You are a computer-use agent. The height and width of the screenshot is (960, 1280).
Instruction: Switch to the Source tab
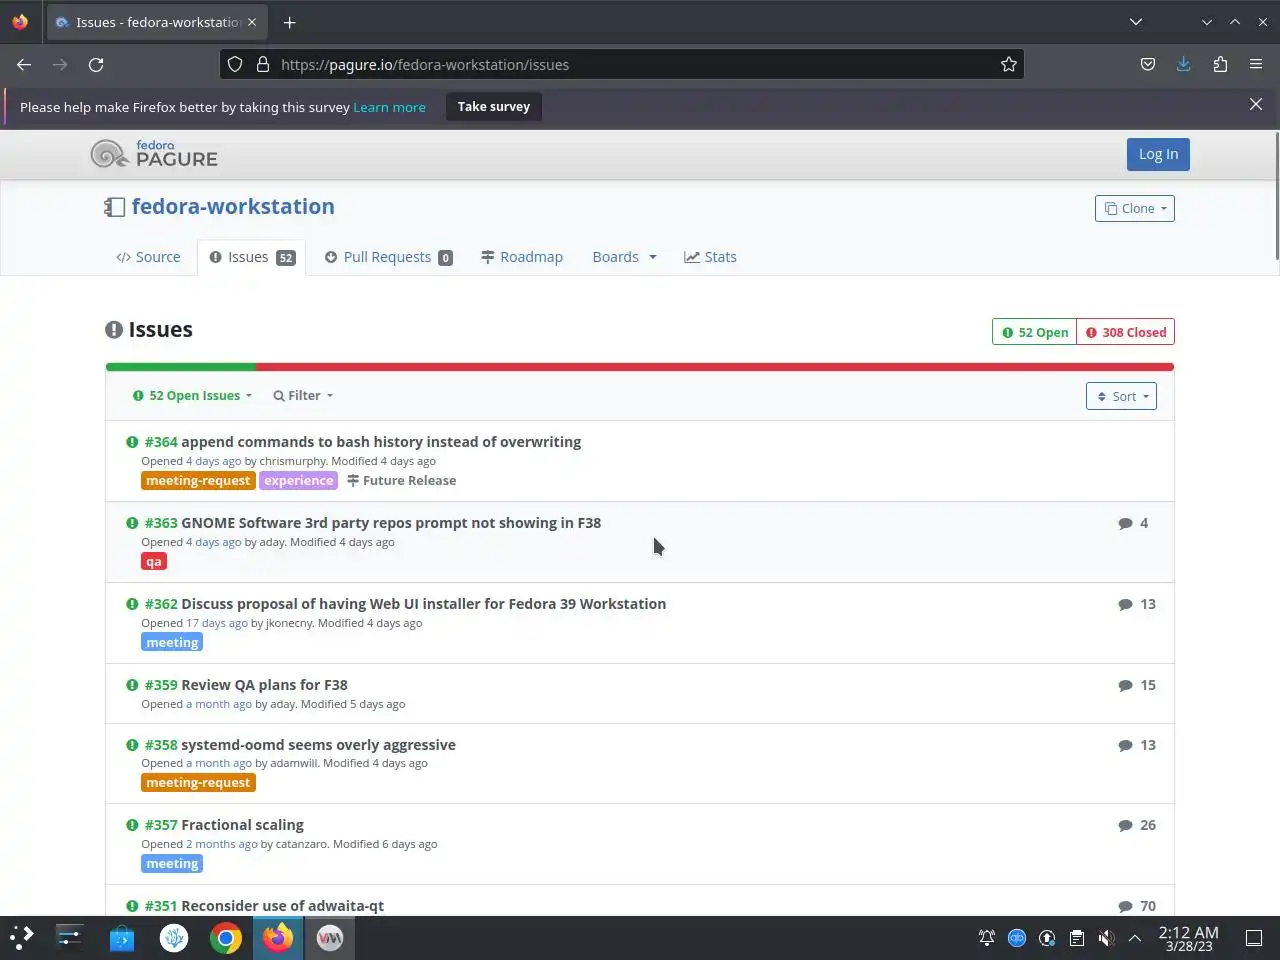pos(148,257)
